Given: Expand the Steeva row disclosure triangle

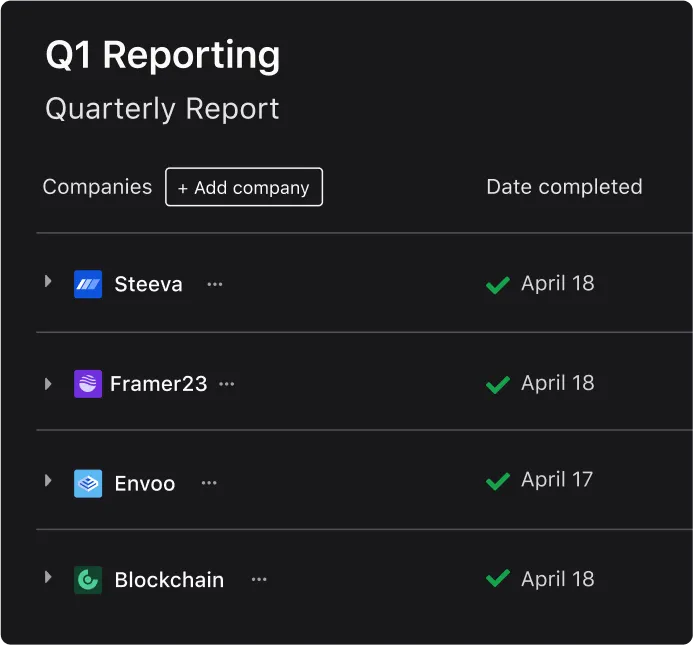Looking at the screenshot, I should (48, 281).
